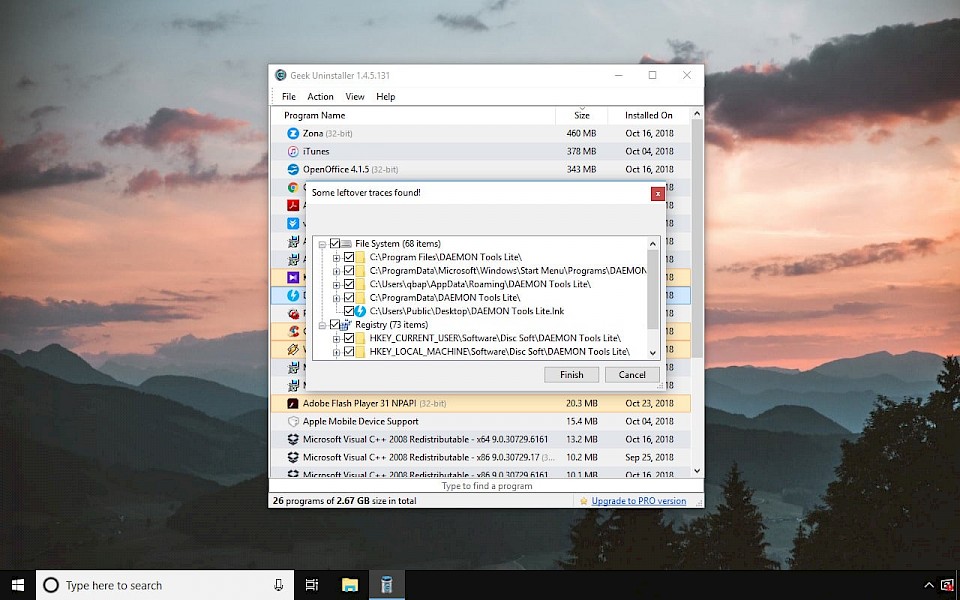Close the leftover traces dialog with red X
This screenshot has height=600, width=960.
658,193
